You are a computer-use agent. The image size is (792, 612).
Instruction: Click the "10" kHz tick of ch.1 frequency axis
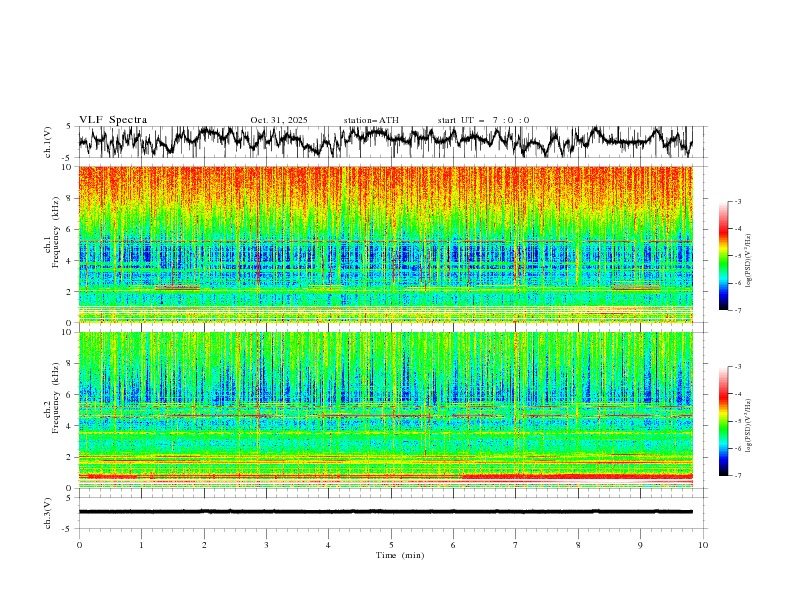pos(69,167)
